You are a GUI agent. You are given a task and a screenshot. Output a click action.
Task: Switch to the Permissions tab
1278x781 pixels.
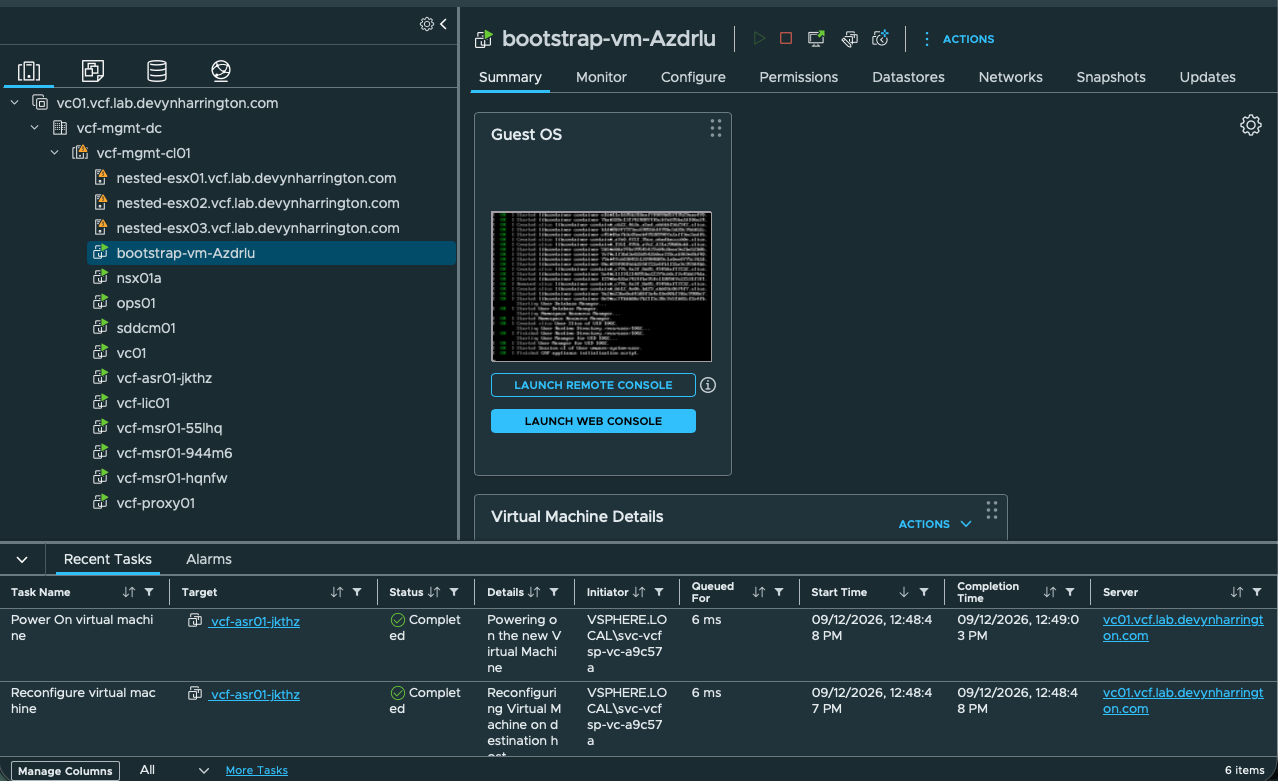coord(799,77)
